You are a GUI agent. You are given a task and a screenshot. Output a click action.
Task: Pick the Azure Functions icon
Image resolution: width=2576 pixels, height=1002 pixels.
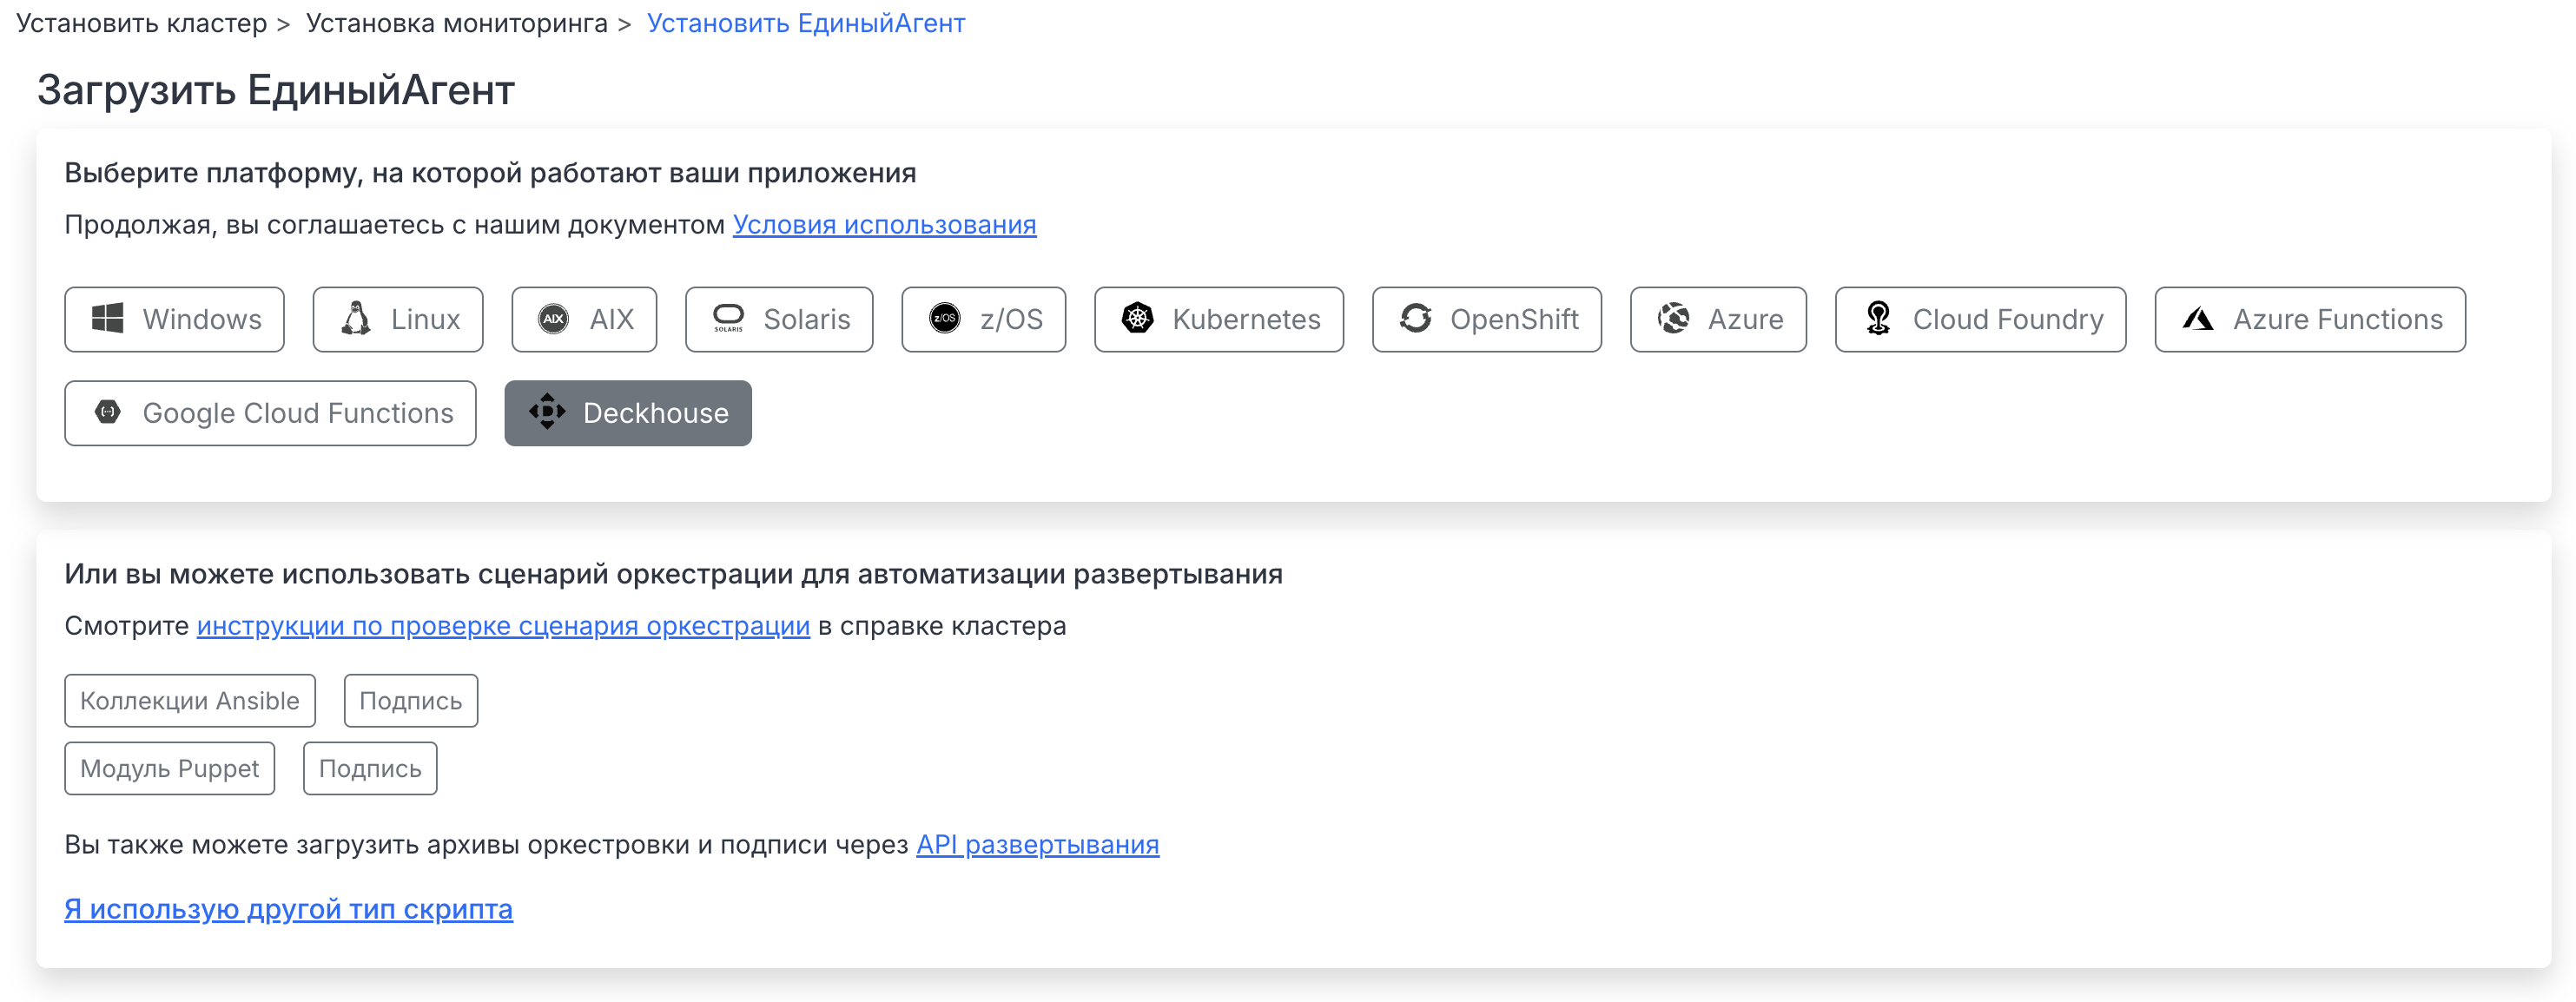[x=2198, y=319]
